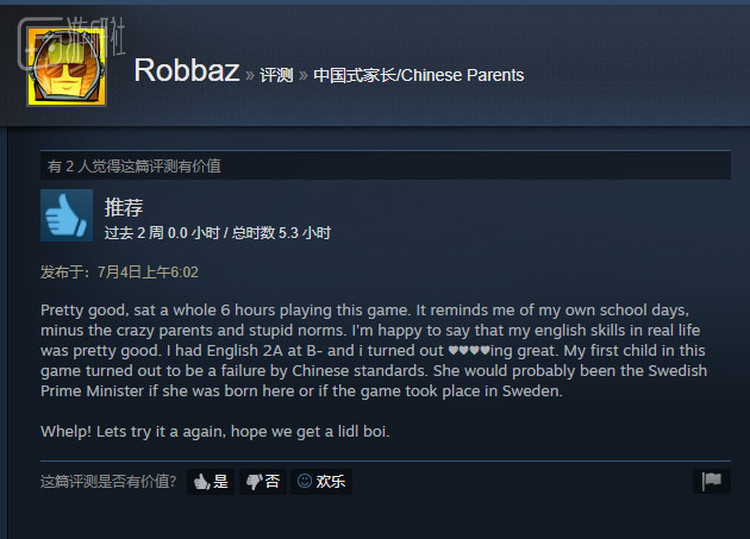Vote 否 to mark the review unhelpful
The width and height of the screenshot is (750, 539).
click(263, 481)
